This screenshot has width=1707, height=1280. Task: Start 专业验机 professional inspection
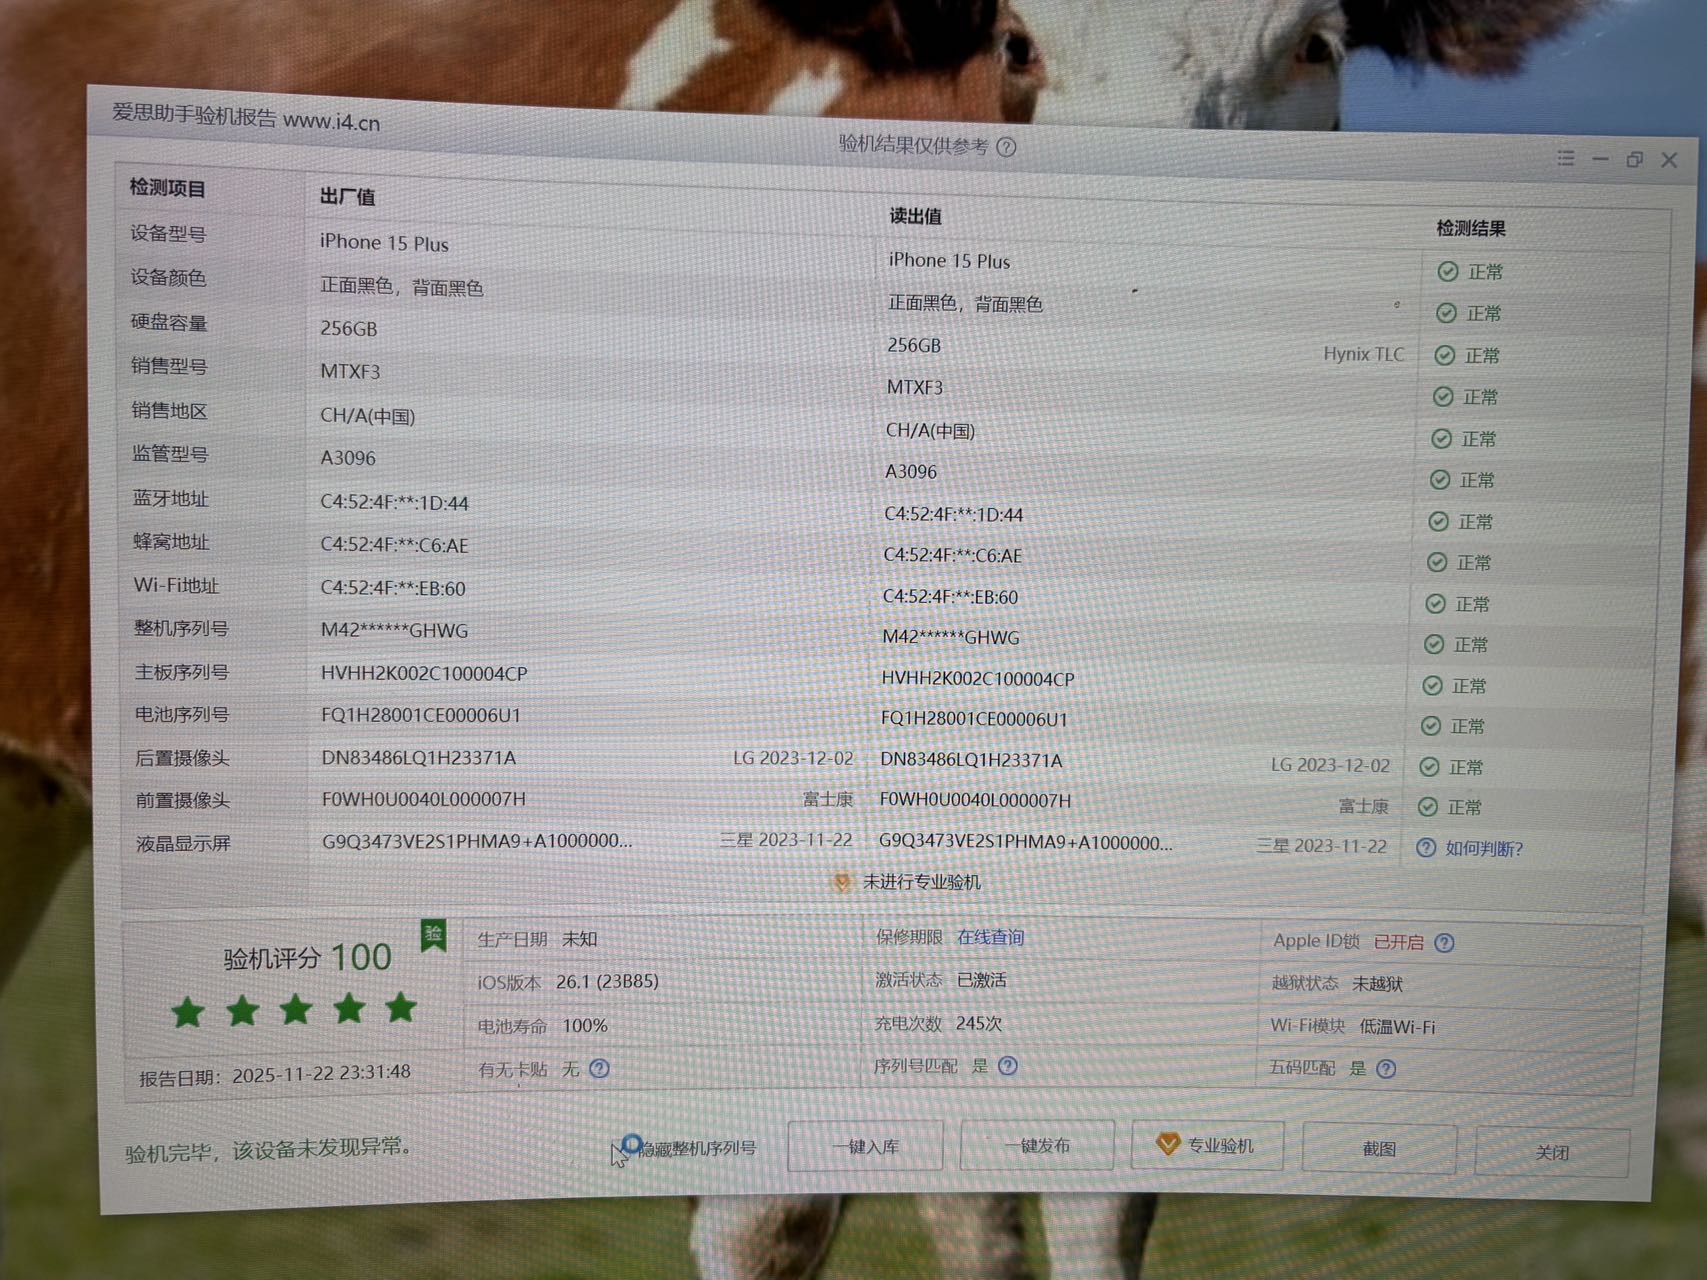(1207, 1146)
